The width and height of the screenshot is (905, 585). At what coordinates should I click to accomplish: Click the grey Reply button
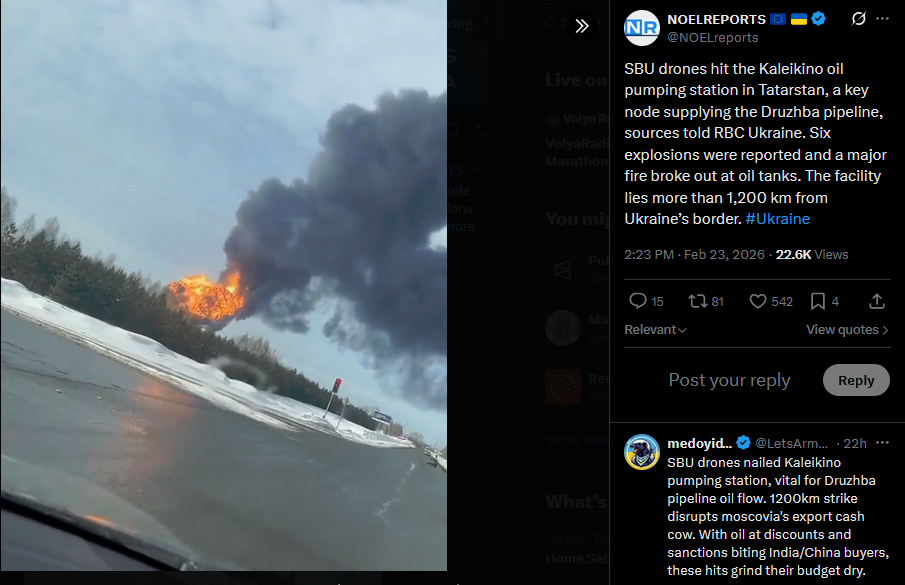click(x=856, y=380)
